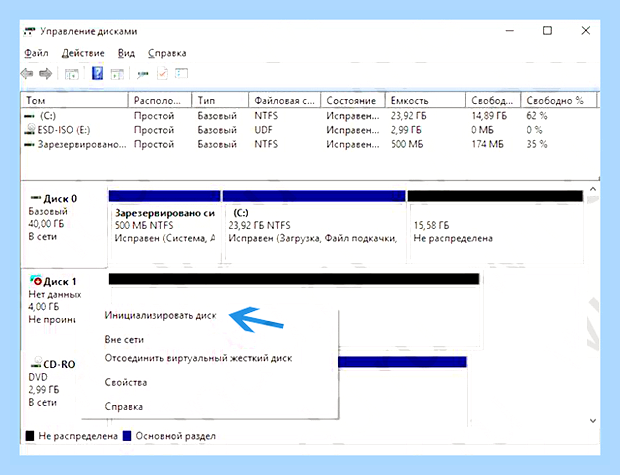Open the Действие menu
Viewport: 620px width, 475px height.
(x=83, y=53)
